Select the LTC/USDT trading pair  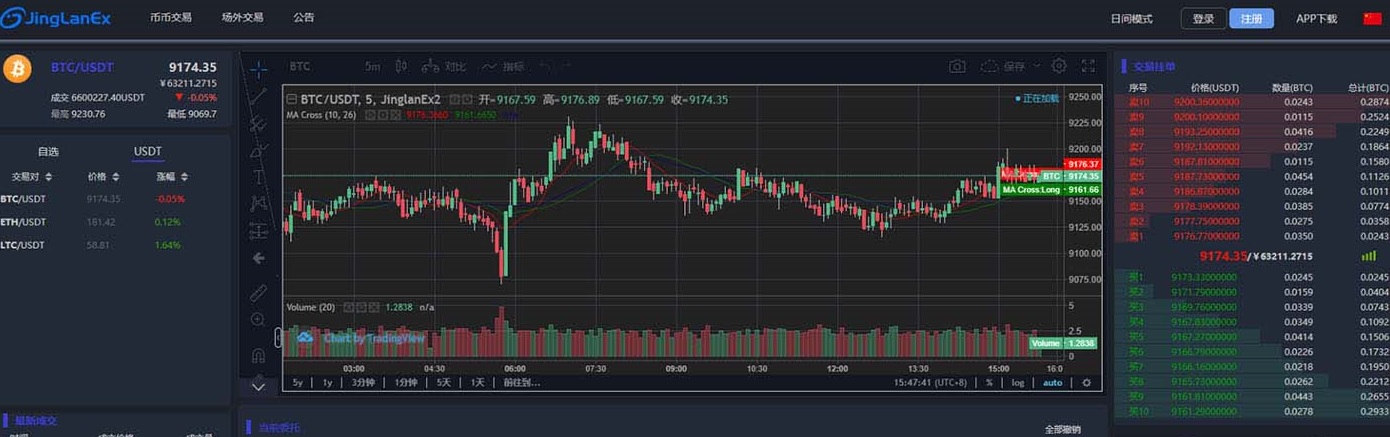(115, 245)
